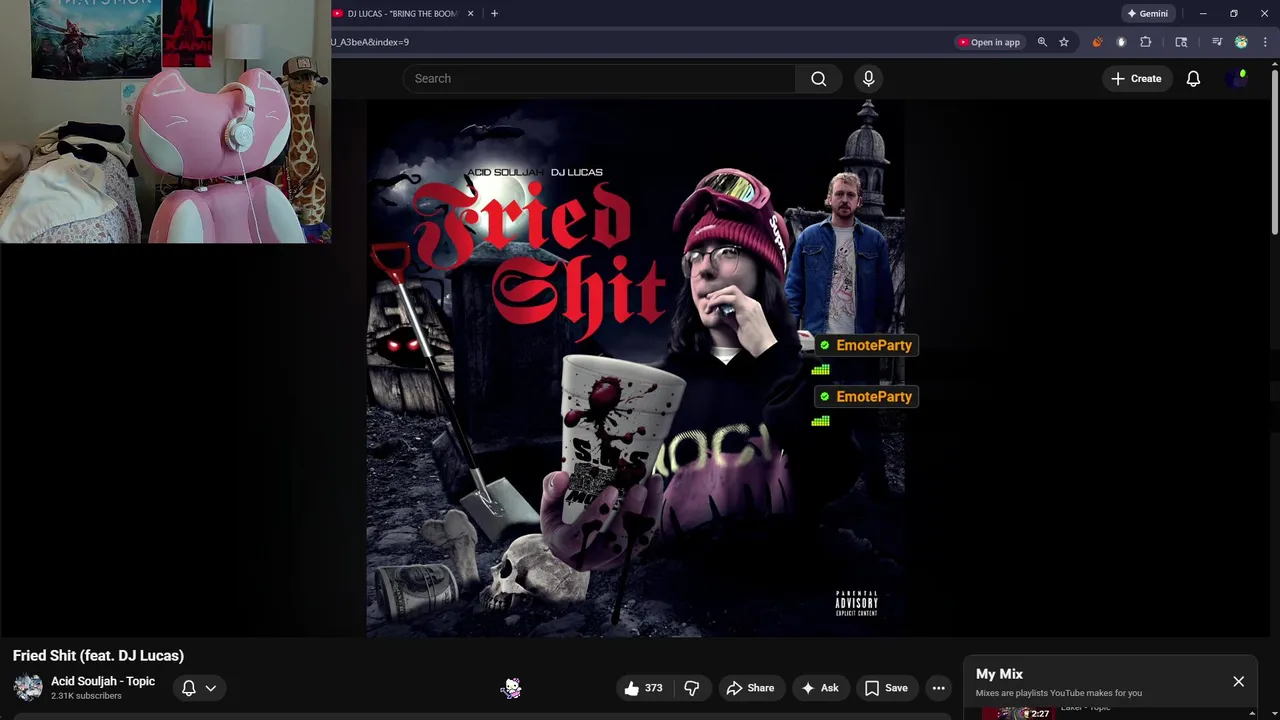This screenshot has width=1280, height=720.
Task: Click the second EmoteParty overlay label
Action: tap(865, 397)
